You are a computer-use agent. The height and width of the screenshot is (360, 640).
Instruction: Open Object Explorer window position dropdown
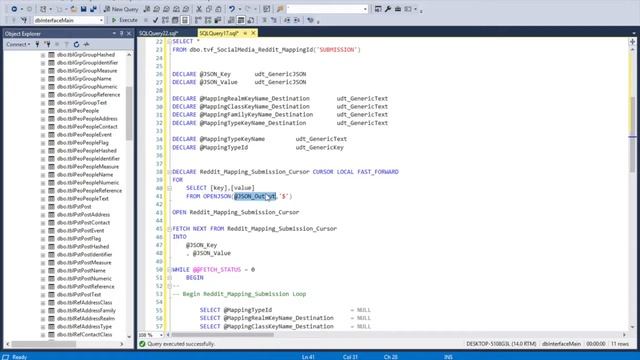click(114, 33)
